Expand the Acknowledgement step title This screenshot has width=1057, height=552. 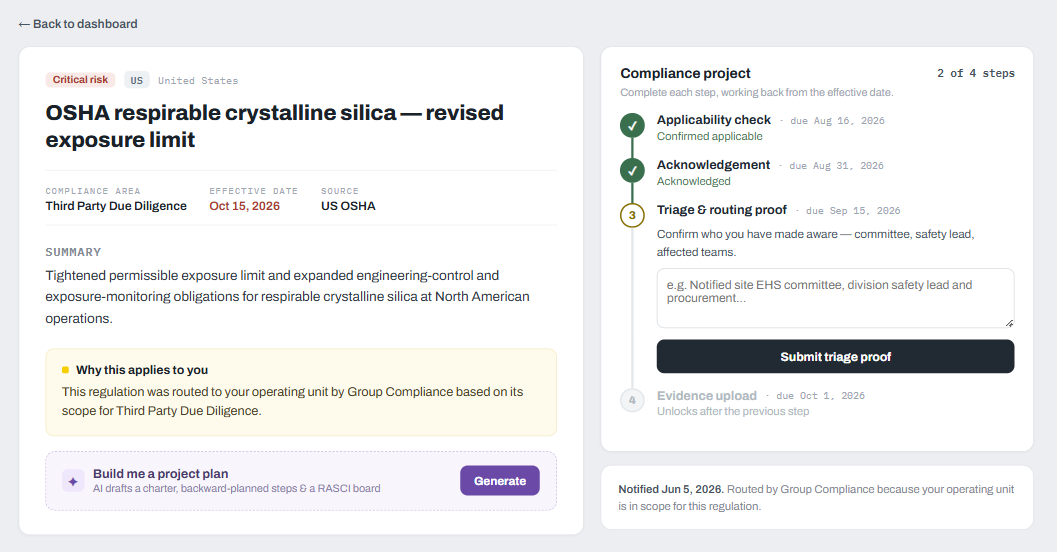pyautogui.click(x=713, y=165)
